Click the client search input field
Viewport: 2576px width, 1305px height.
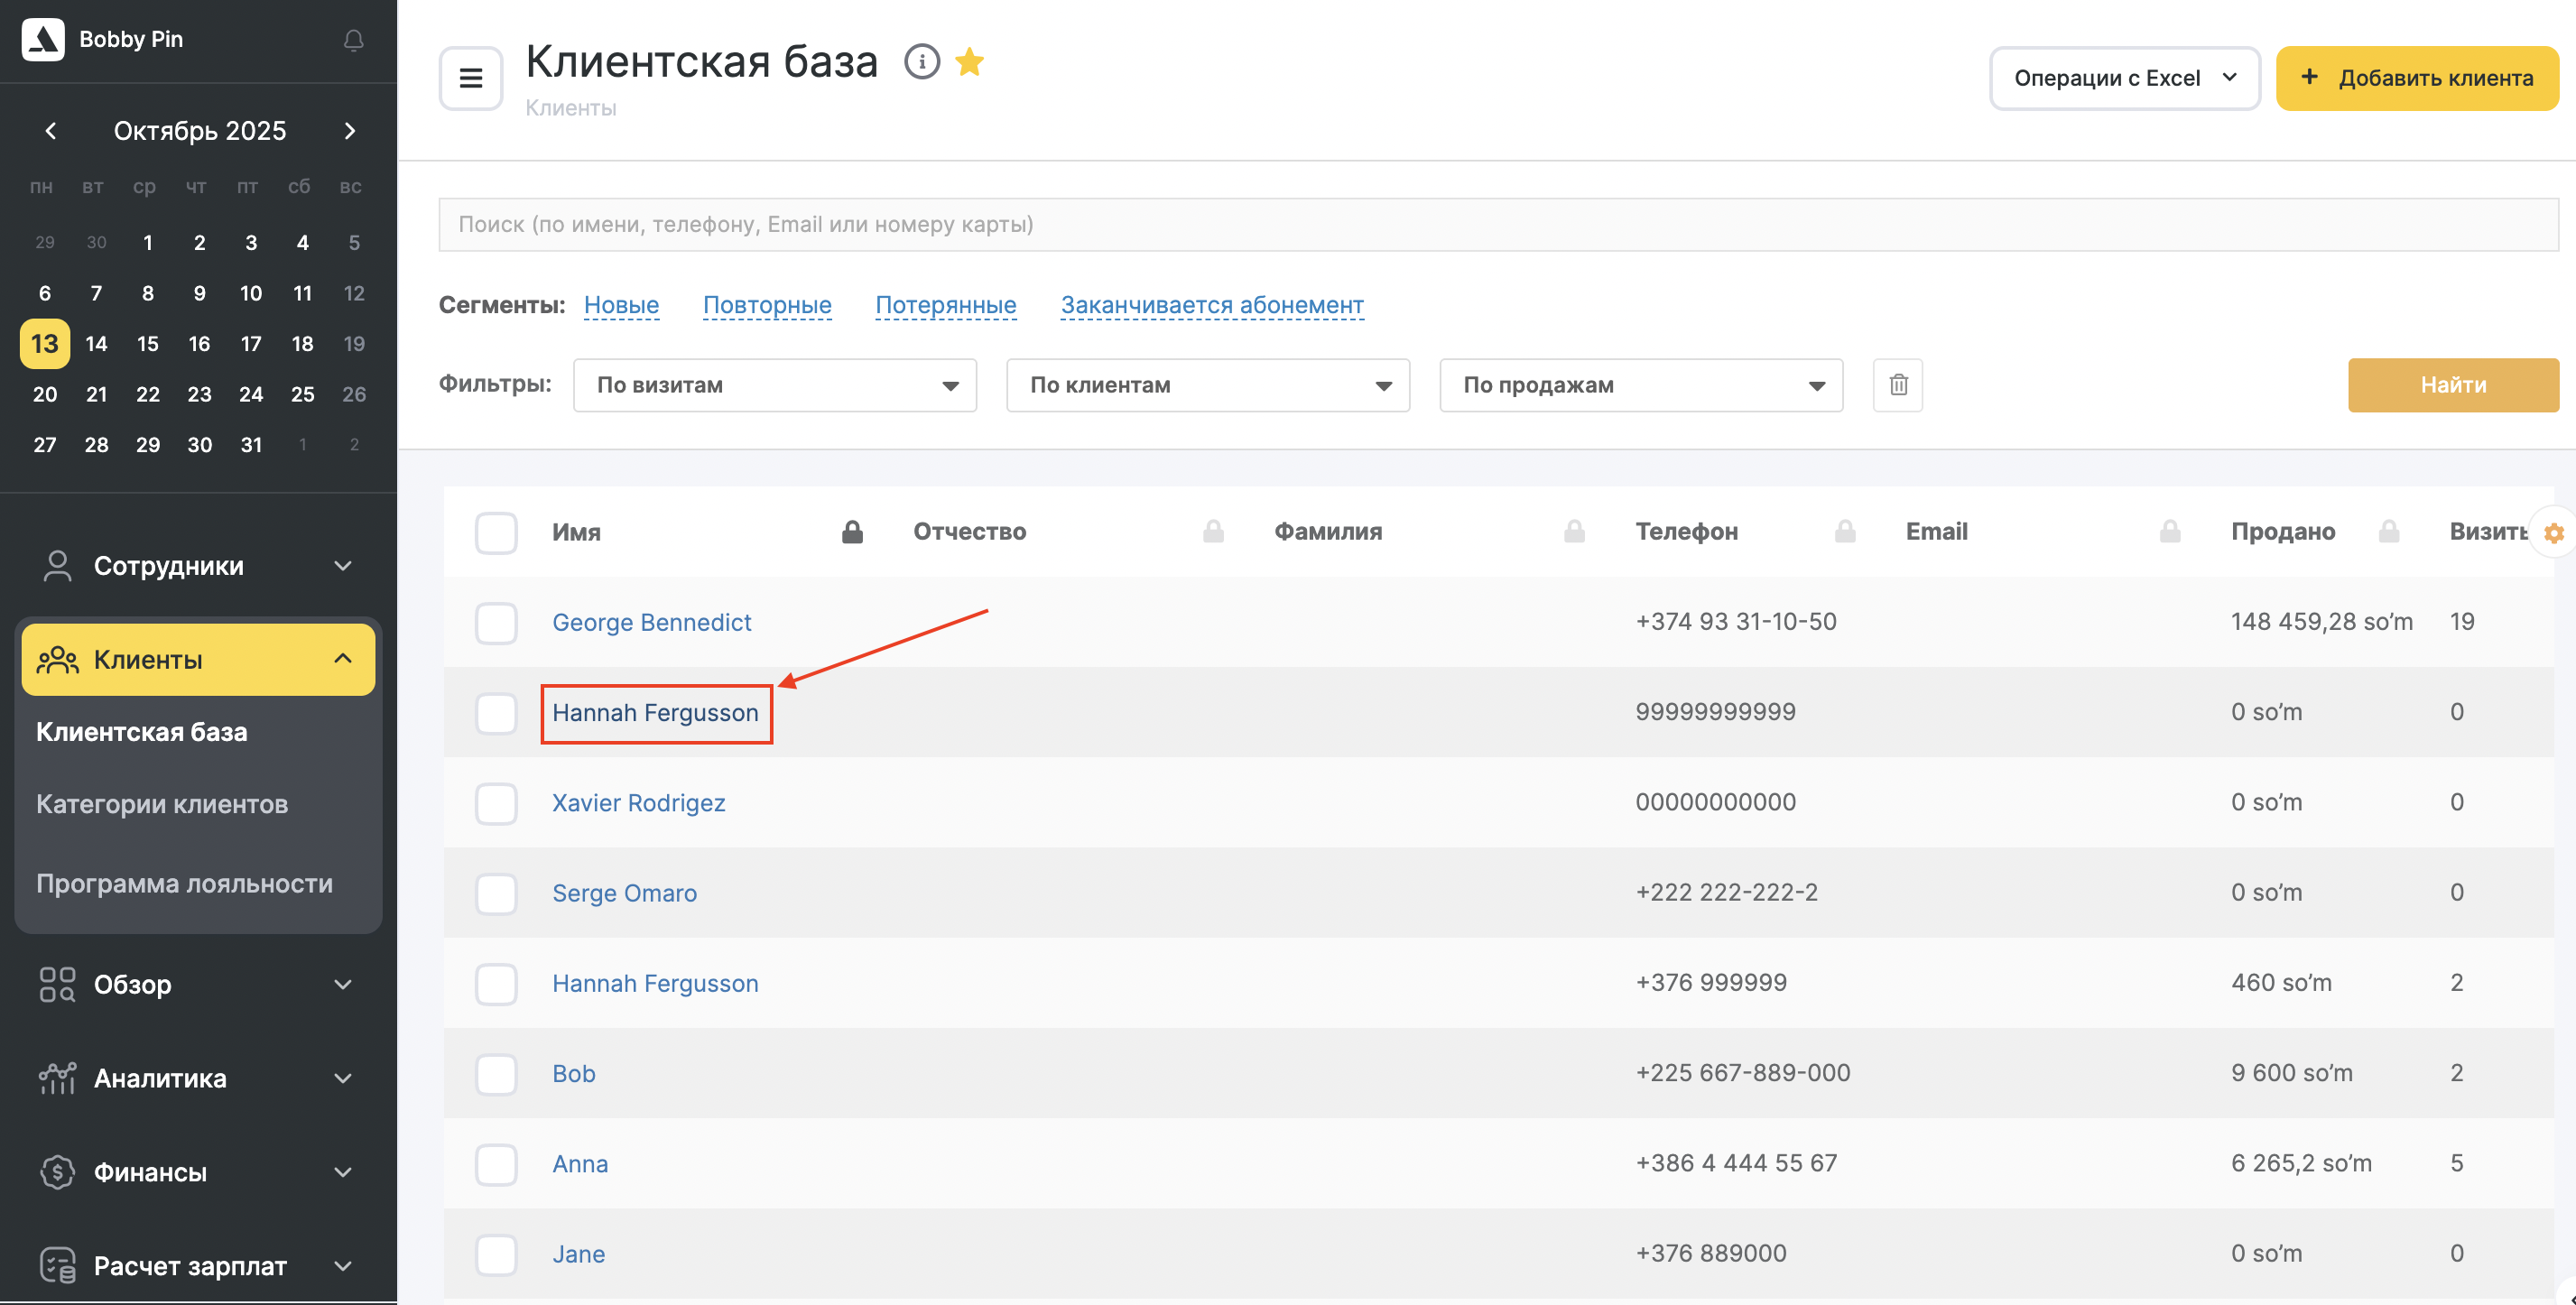pyautogui.click(x=1497, y=224)
